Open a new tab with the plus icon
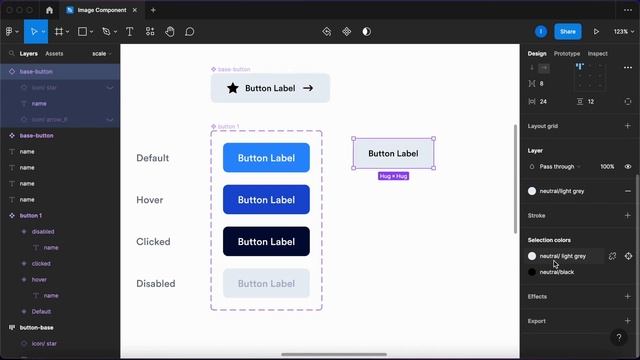The height and width of the screenshot is (360, 640). (x=153, y=10)
